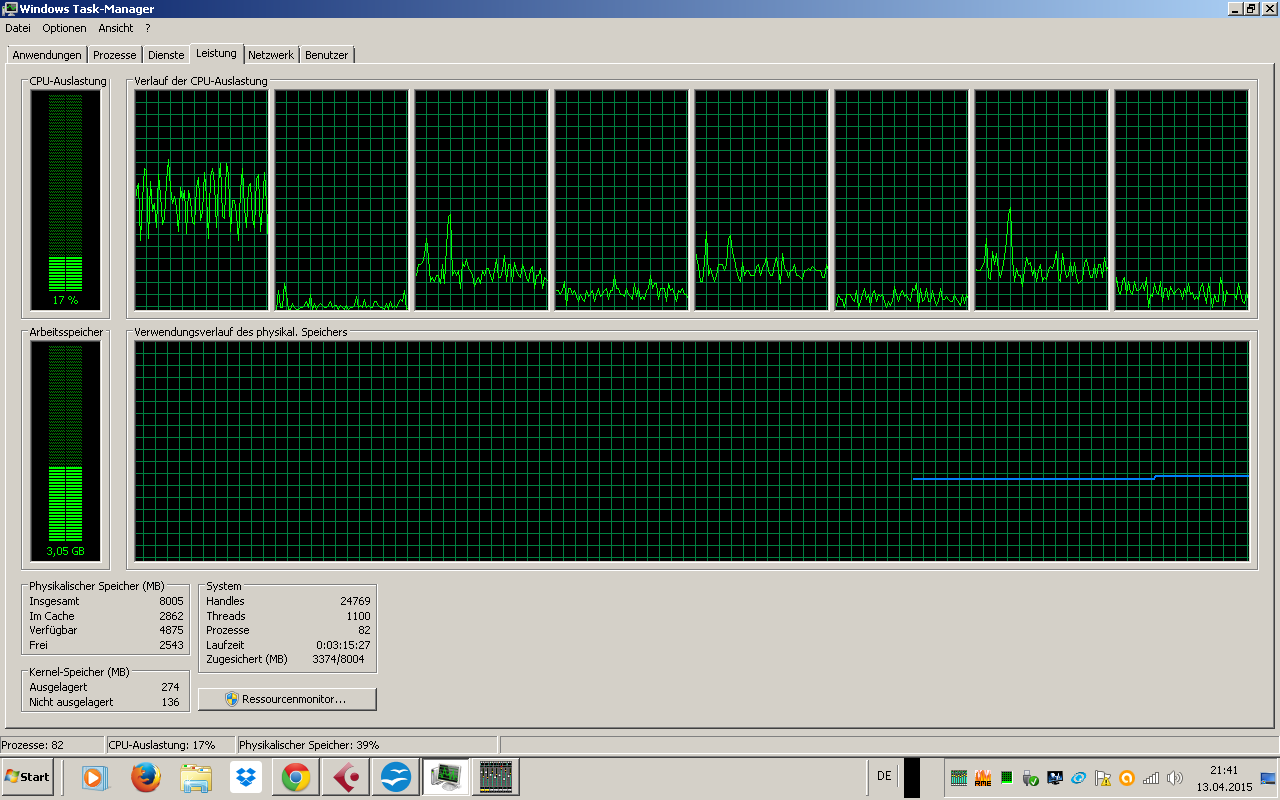This screenshot has width=1280, height=800.
Task: Open the Ressourcenmonitor button
Action: (x=287, y=699)
